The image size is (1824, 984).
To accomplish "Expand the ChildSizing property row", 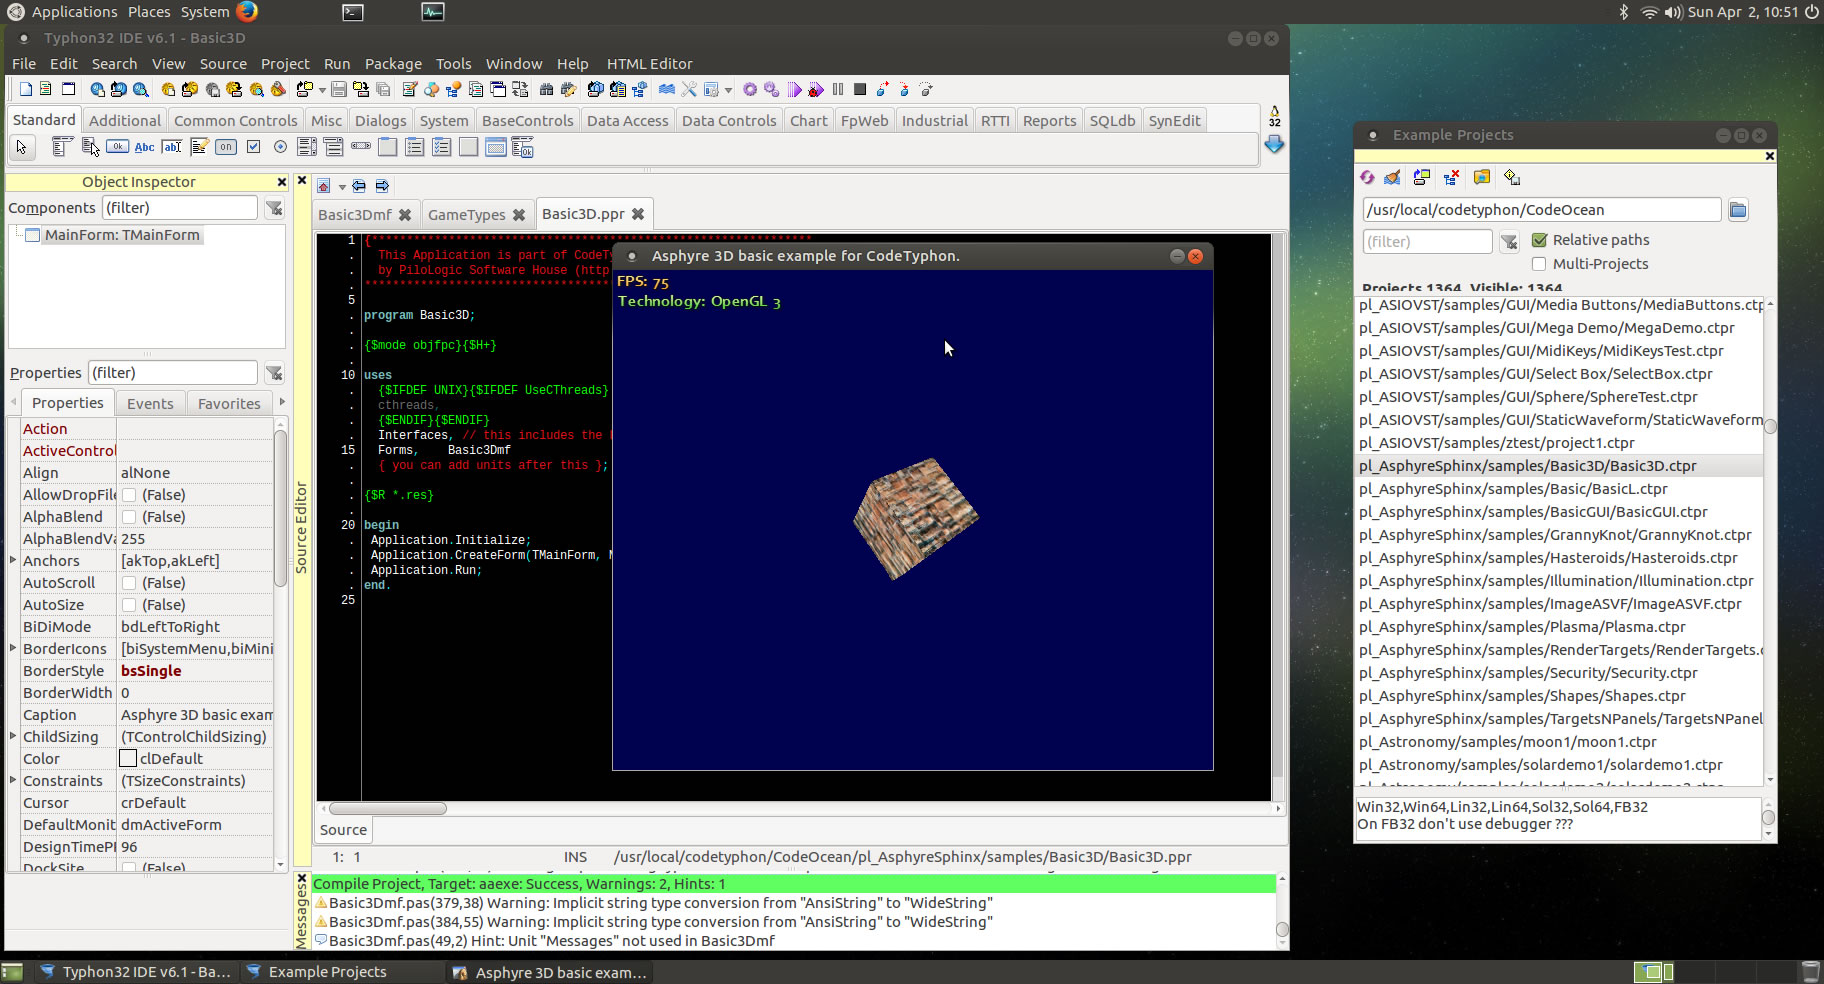I will pos(13,736).
